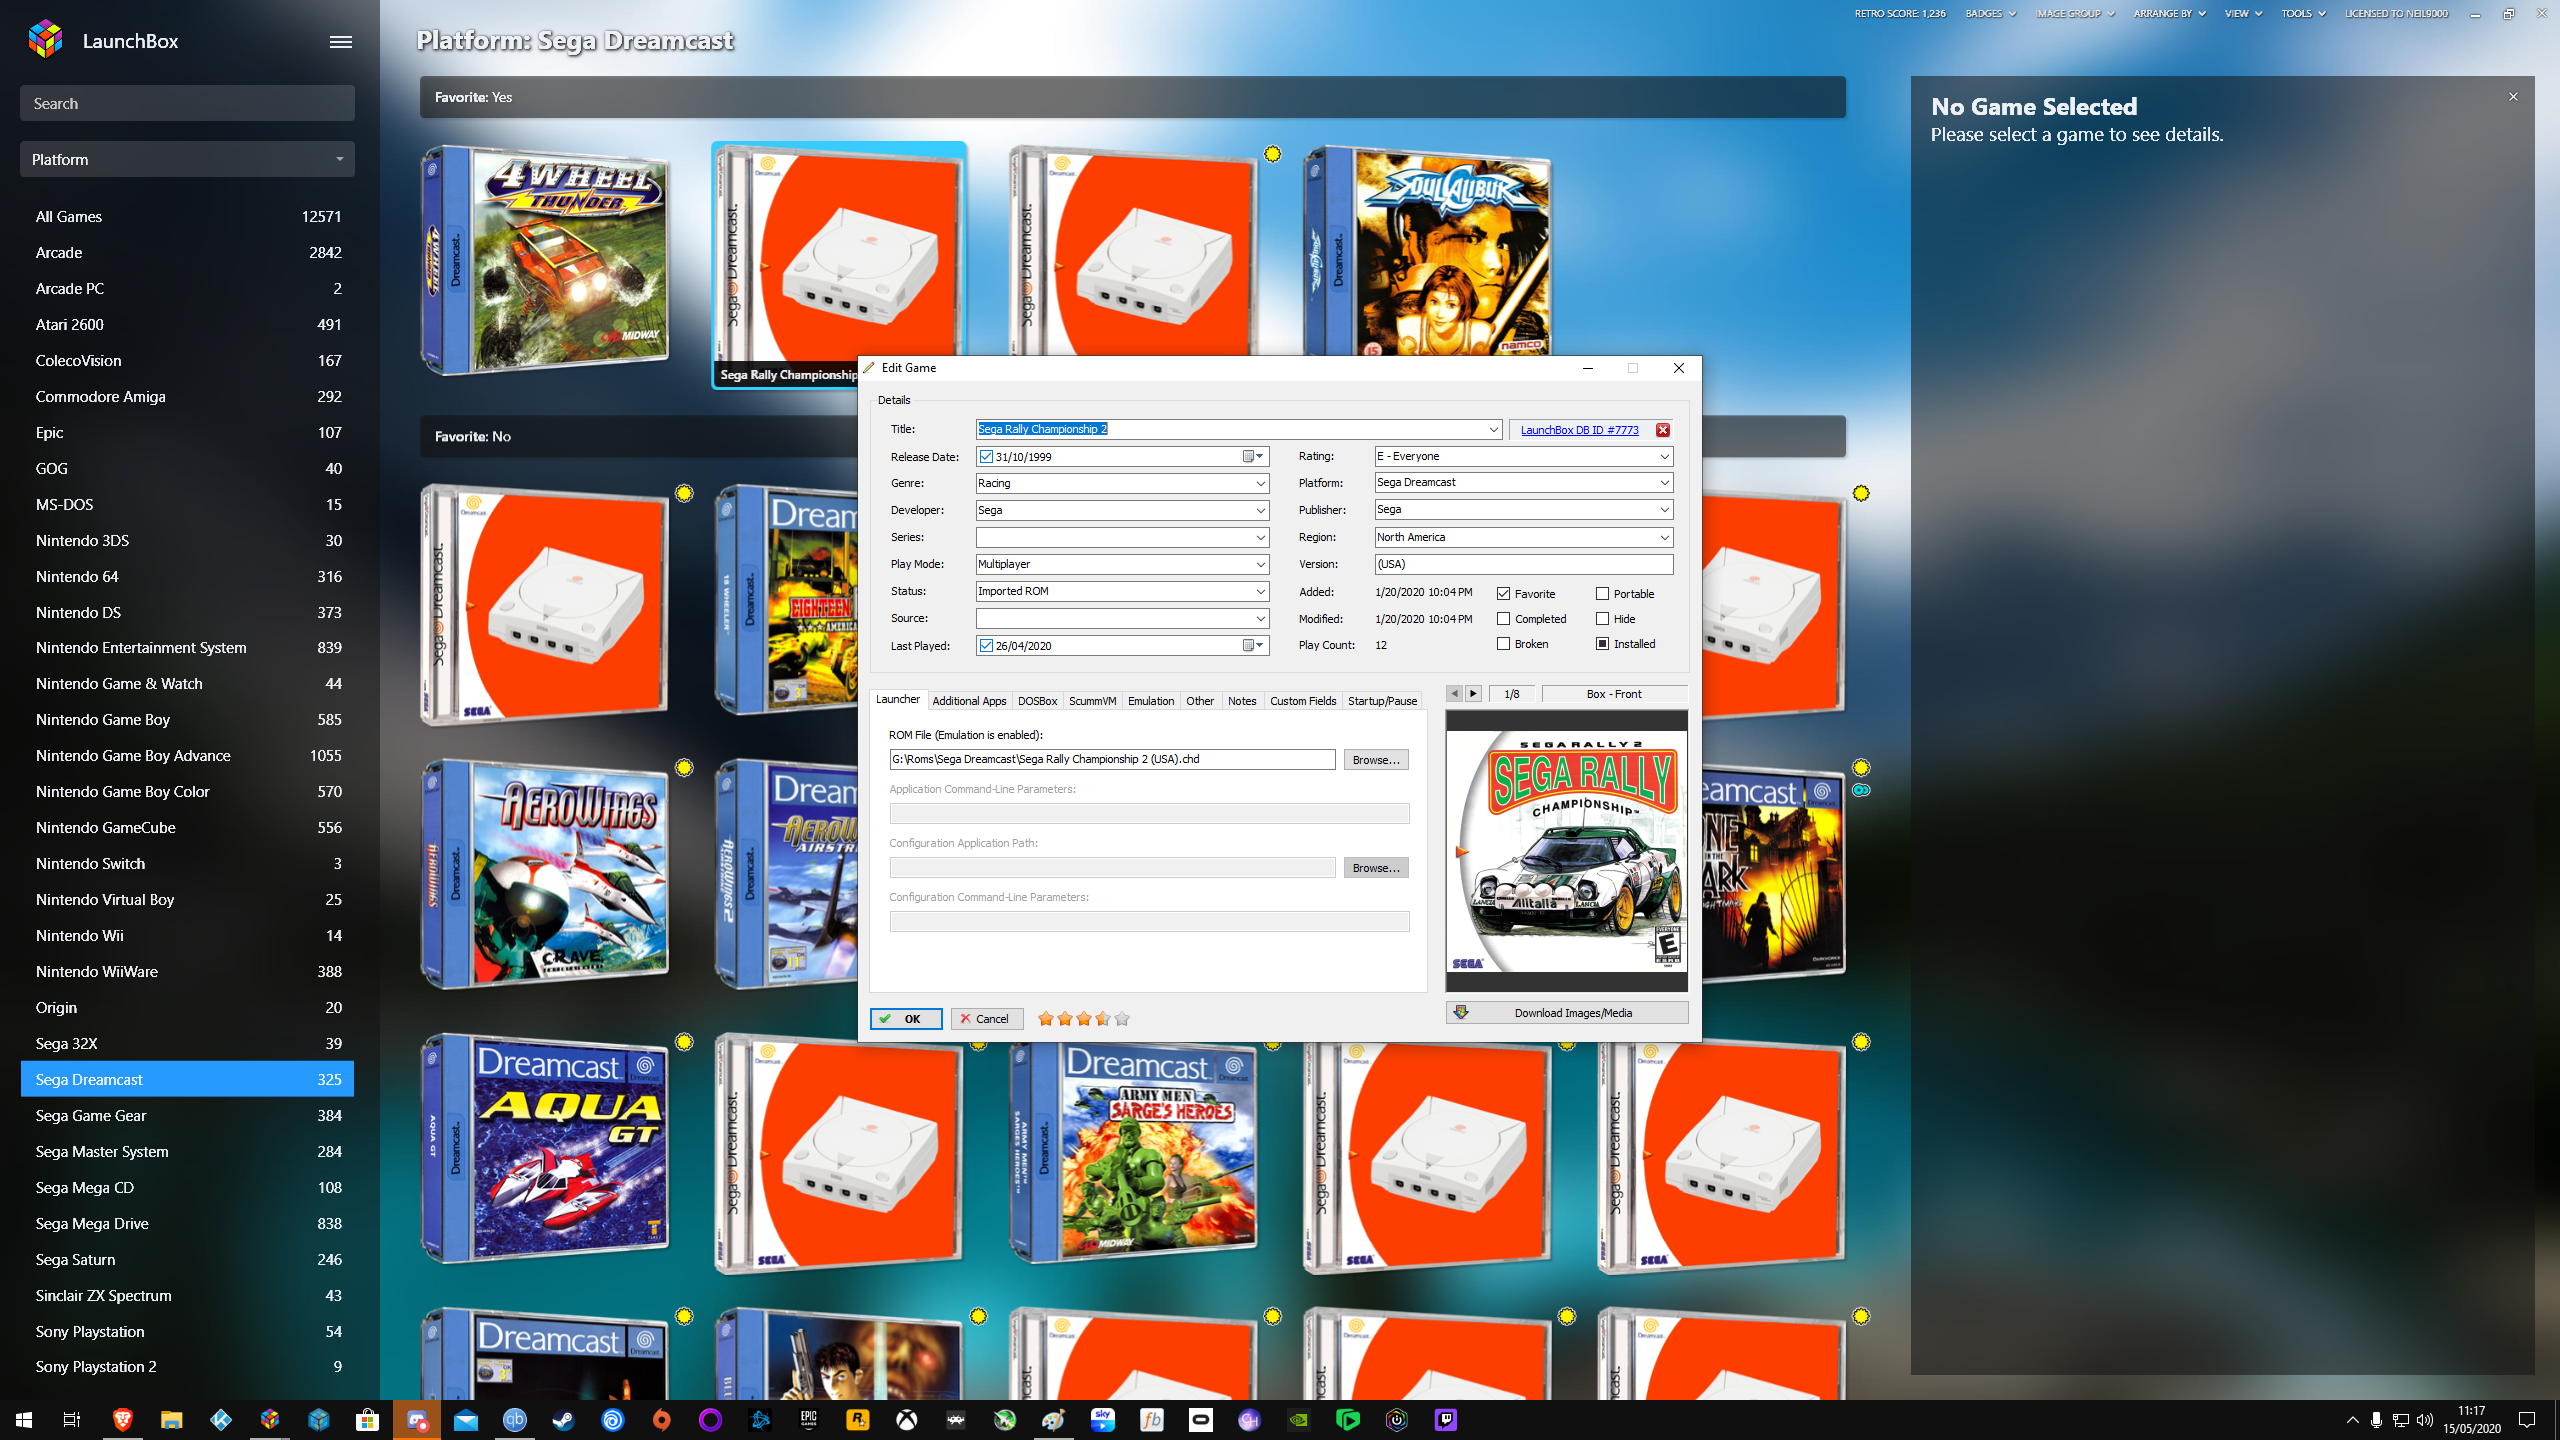Viewport: 2560px width, 1440px height.
Task: Check the Hide checkbox
Action: [1602, 619]
